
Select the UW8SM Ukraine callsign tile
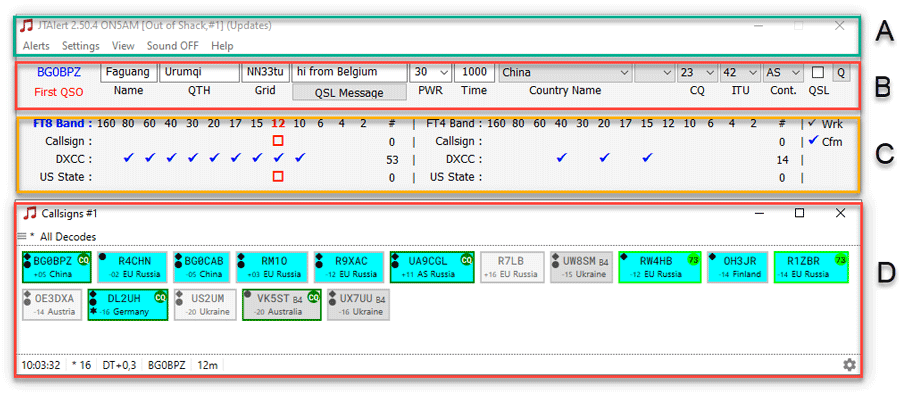point(581,266)
